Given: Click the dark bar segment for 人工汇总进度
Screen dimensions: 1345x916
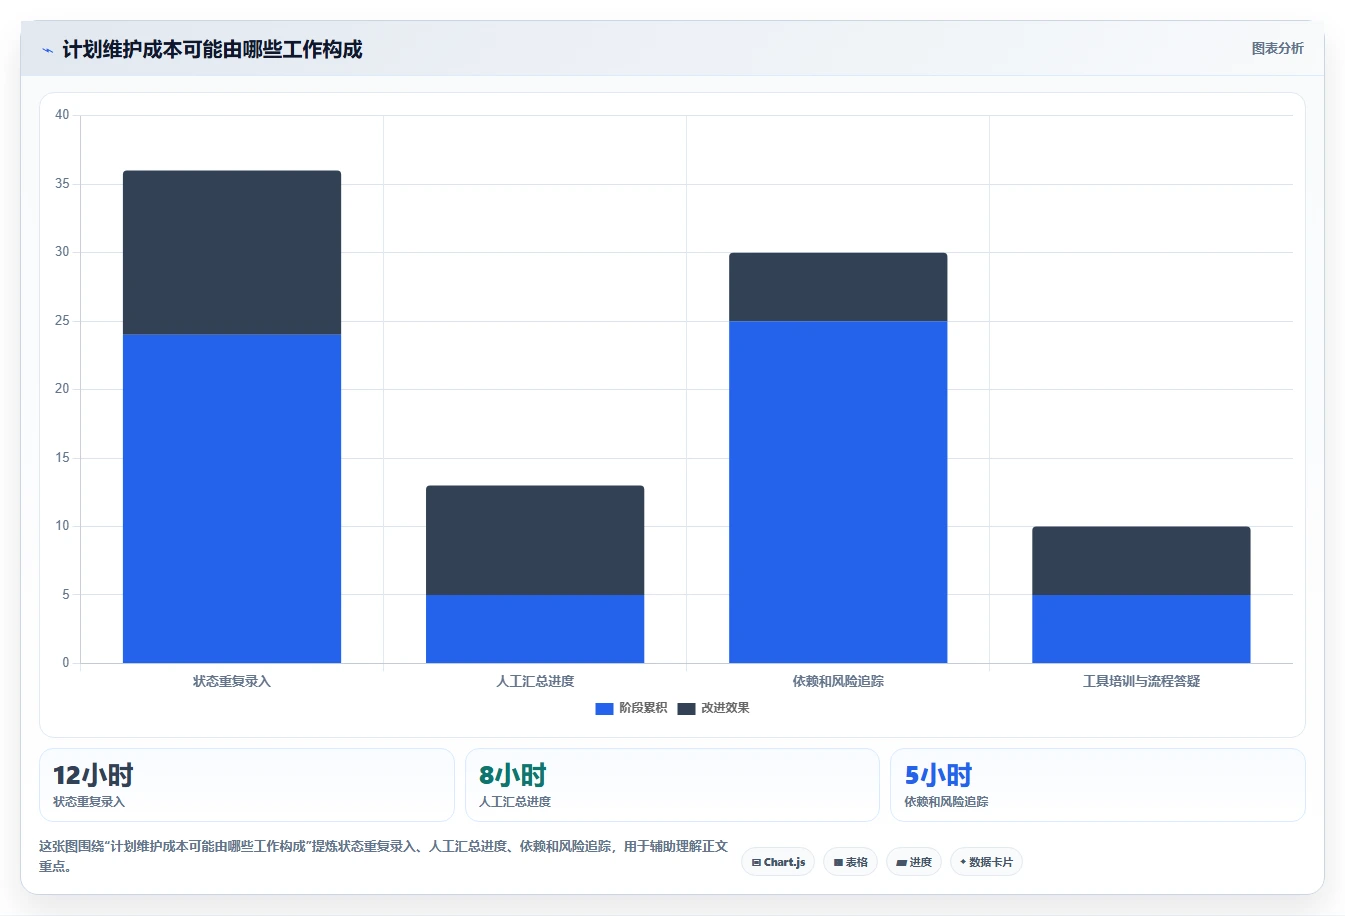Looking at the screenshot, I should tap(535, 540).
